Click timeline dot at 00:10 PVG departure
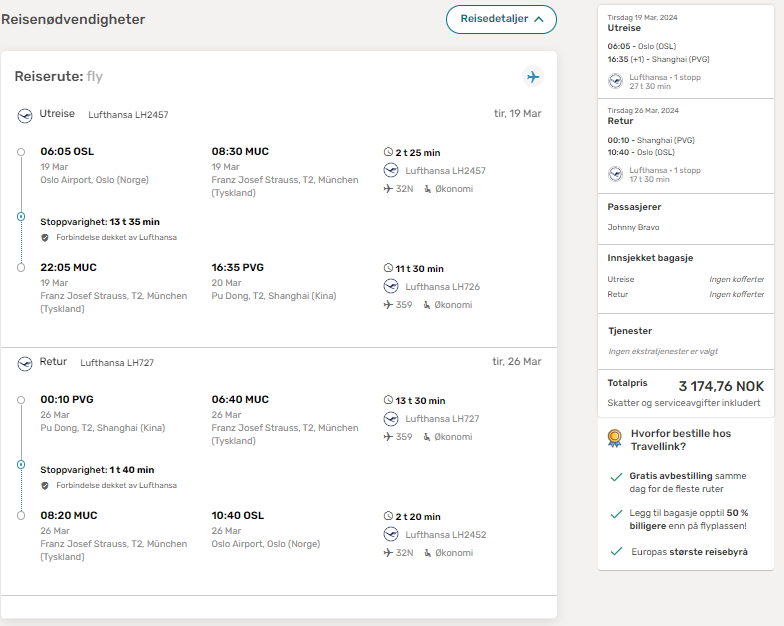Viewport: 784px width, 626px height. (x=21, y=400)
